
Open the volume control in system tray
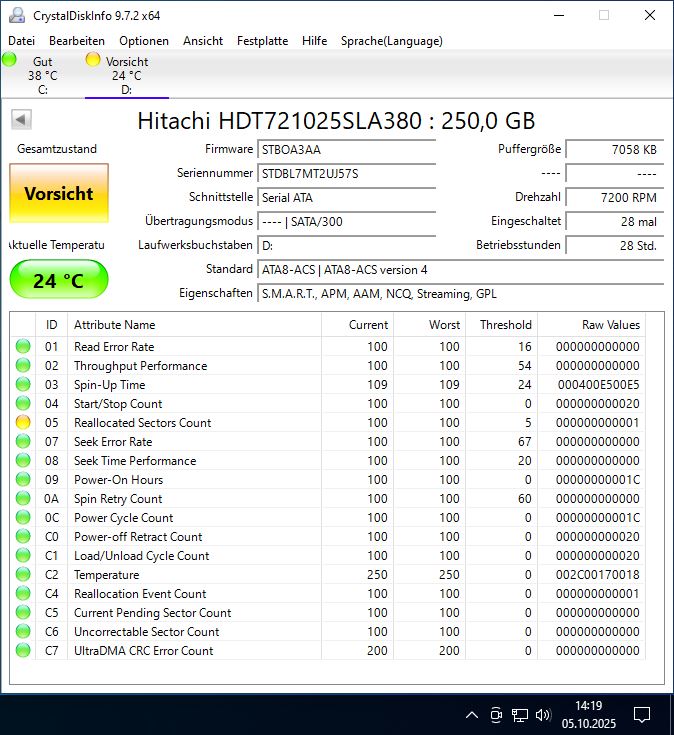point(543,715)
